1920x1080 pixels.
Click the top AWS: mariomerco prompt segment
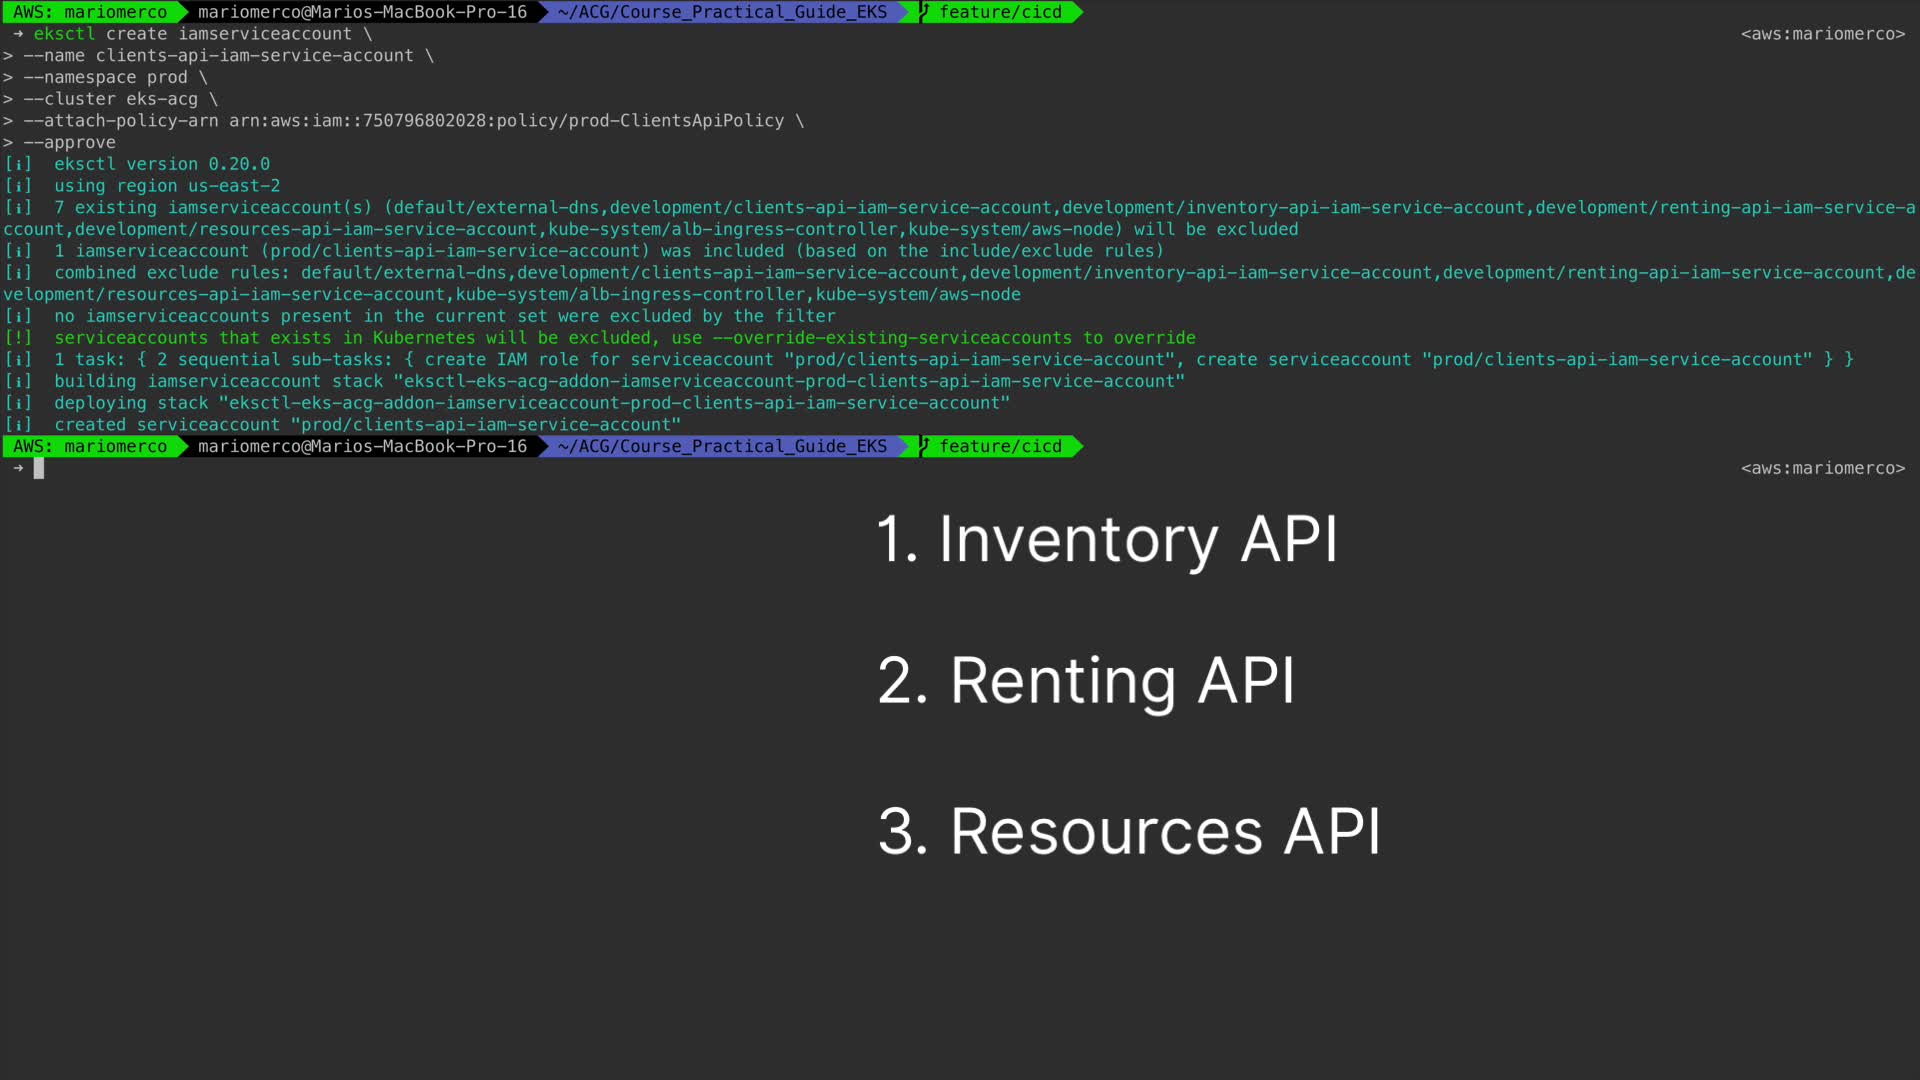(x=90, y=12)
